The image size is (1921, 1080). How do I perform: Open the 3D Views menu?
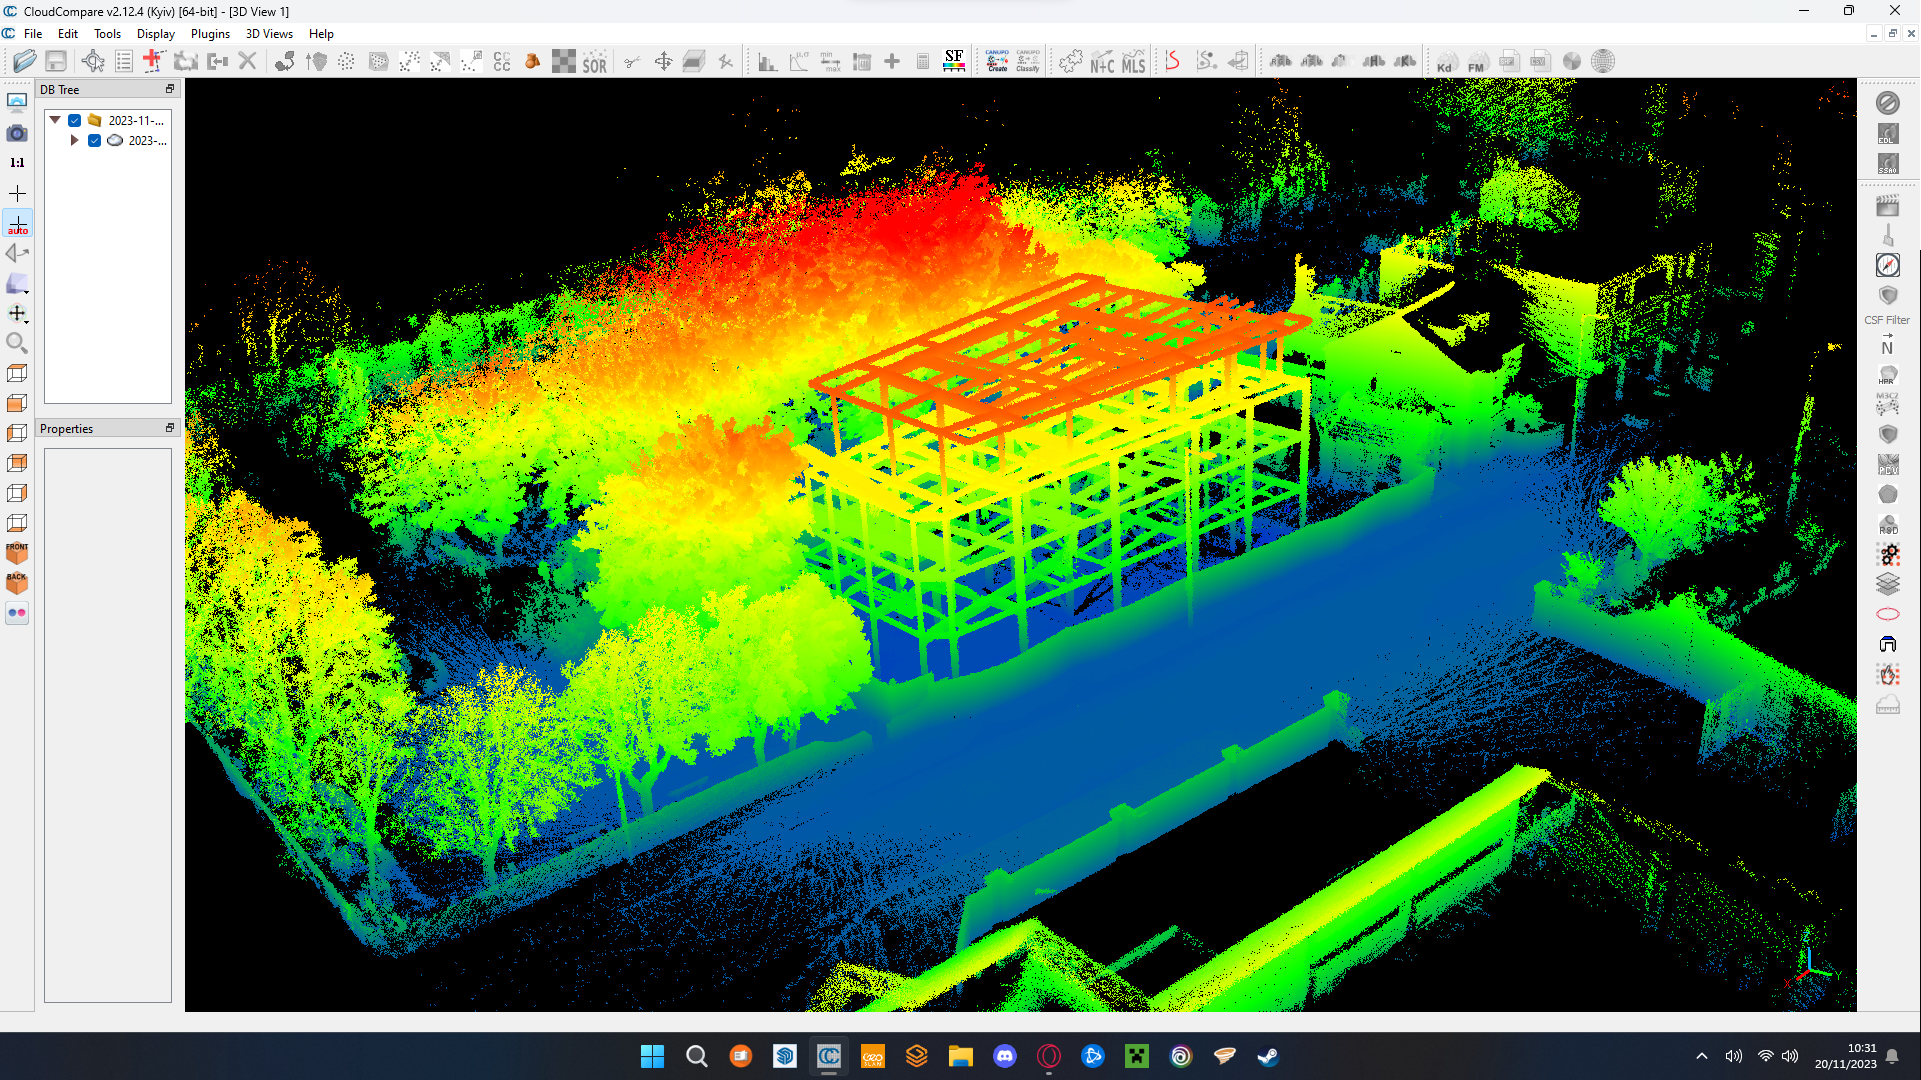pyautogui.click(x=269, y=33)
